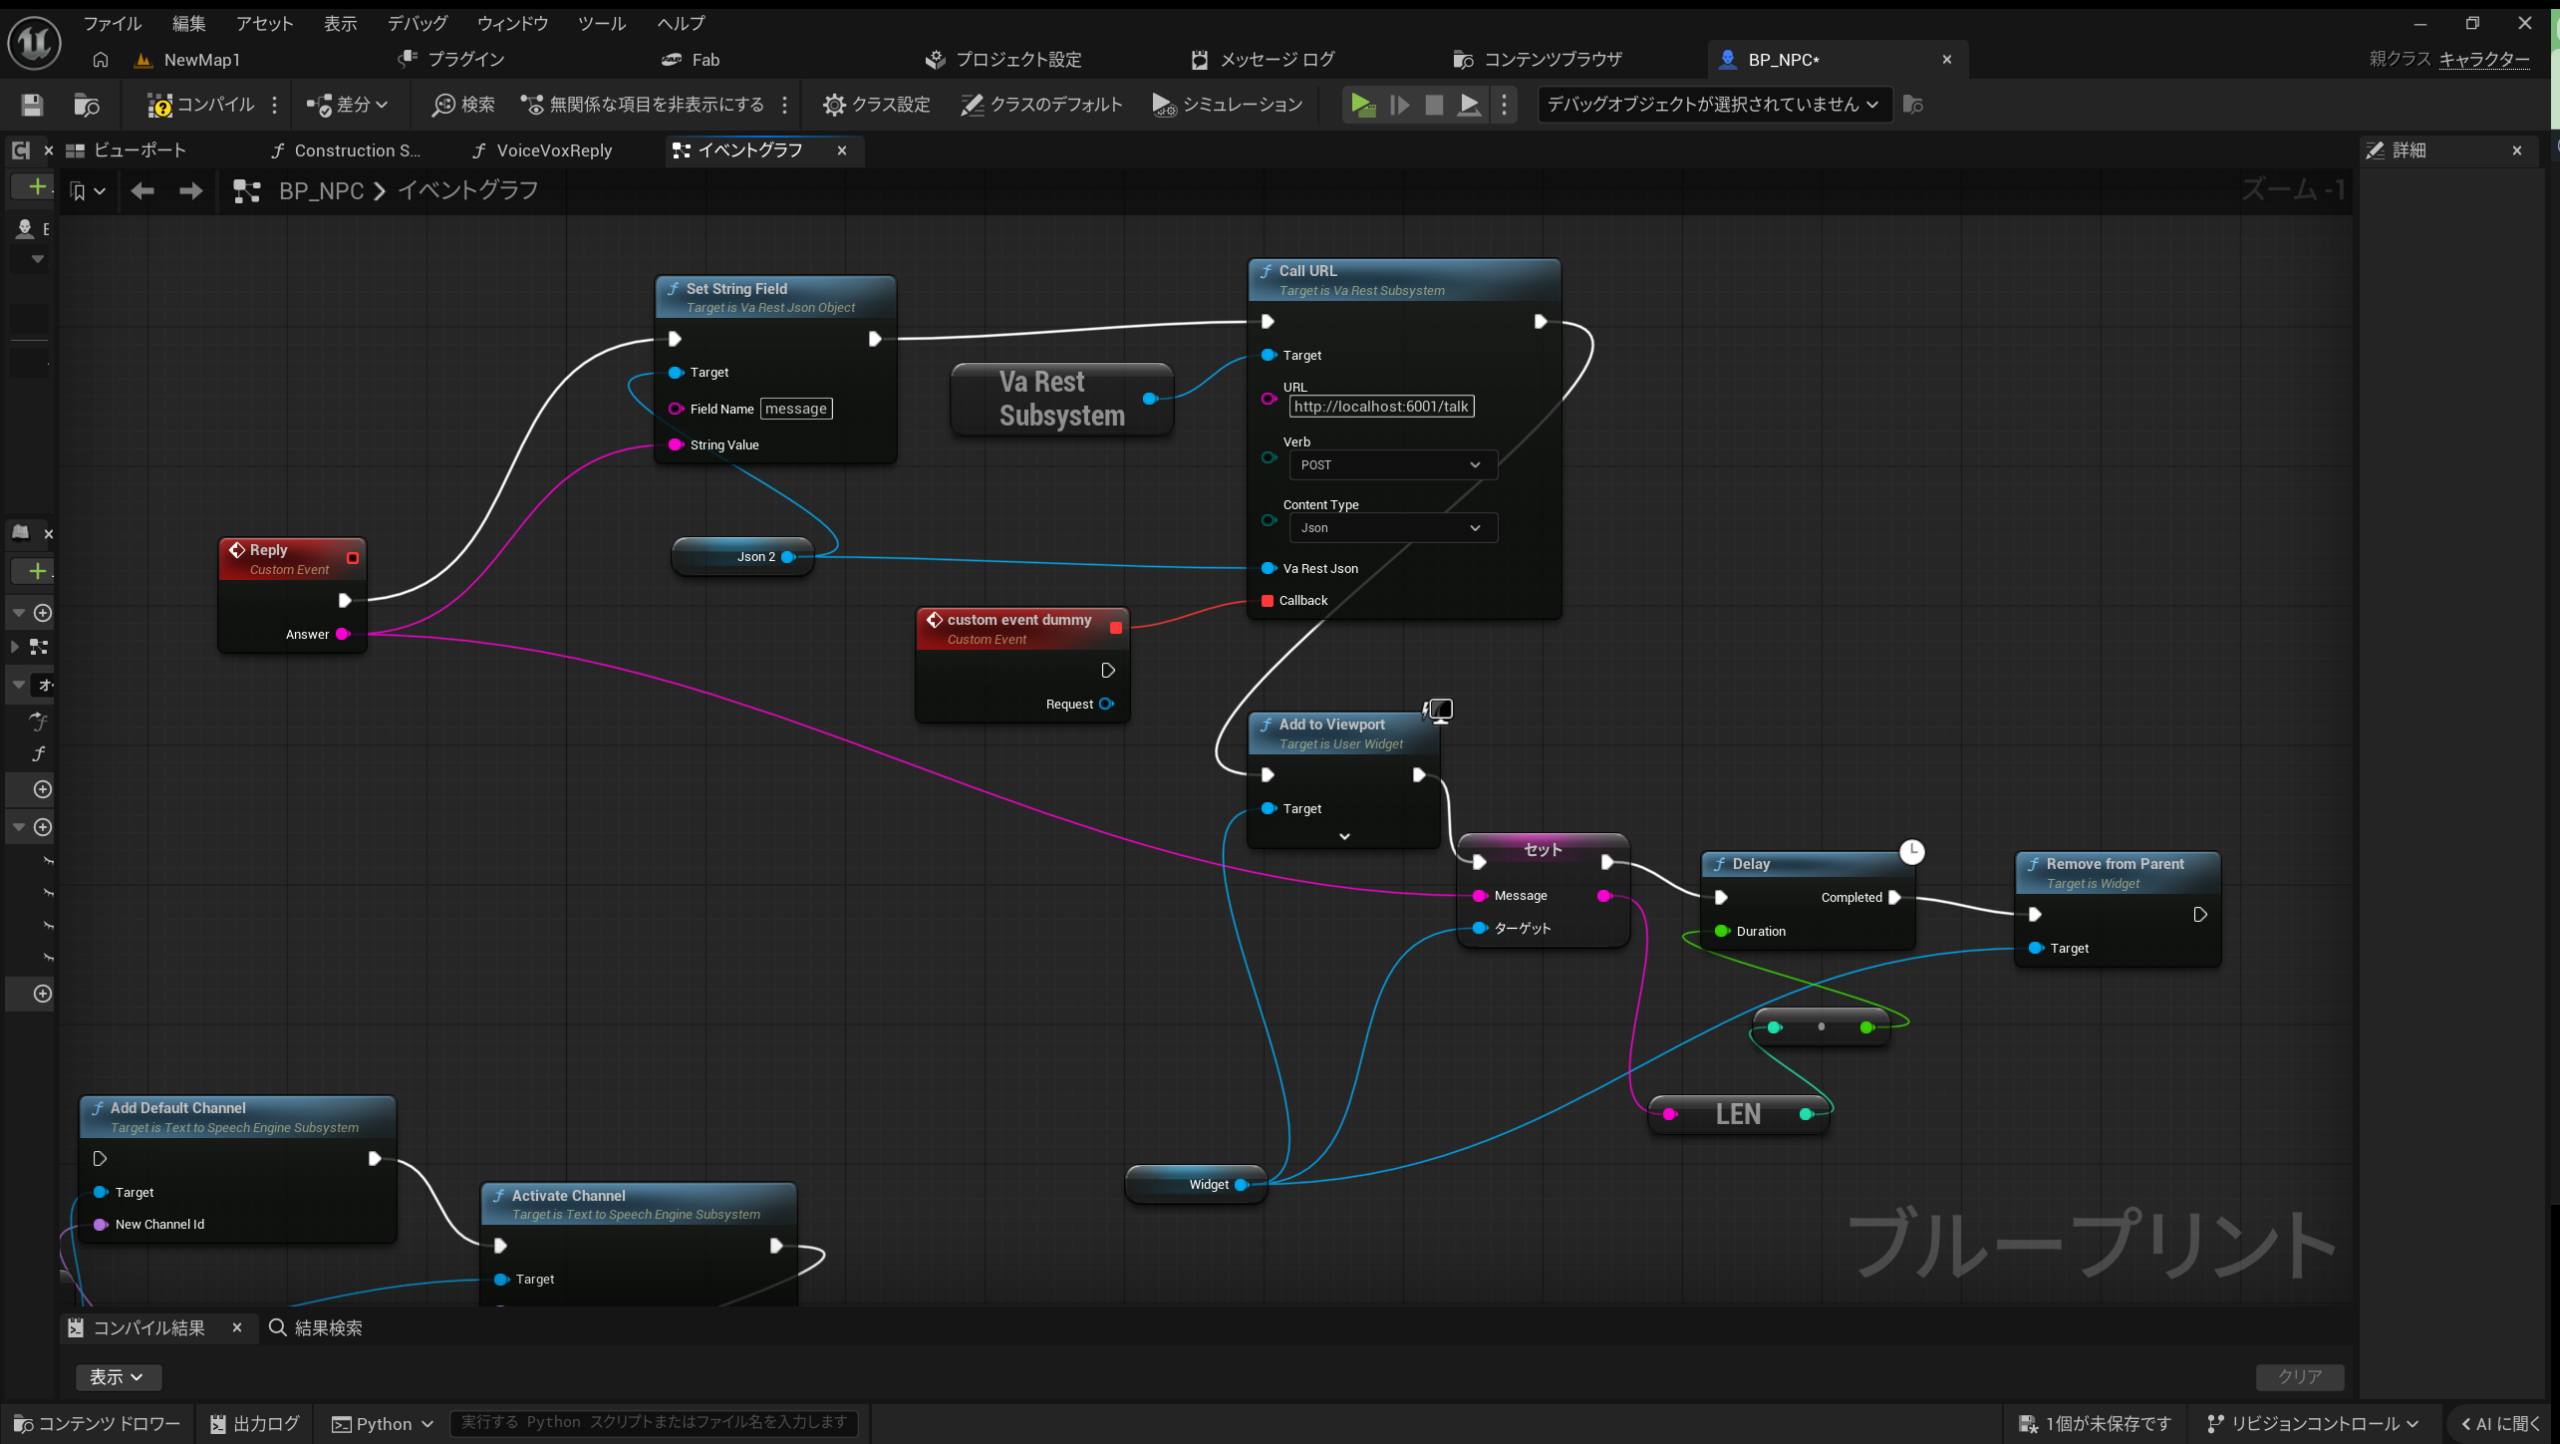Open debug object selection dropdown
Screen dimensions: 2560x1444
pos(1713,104)
